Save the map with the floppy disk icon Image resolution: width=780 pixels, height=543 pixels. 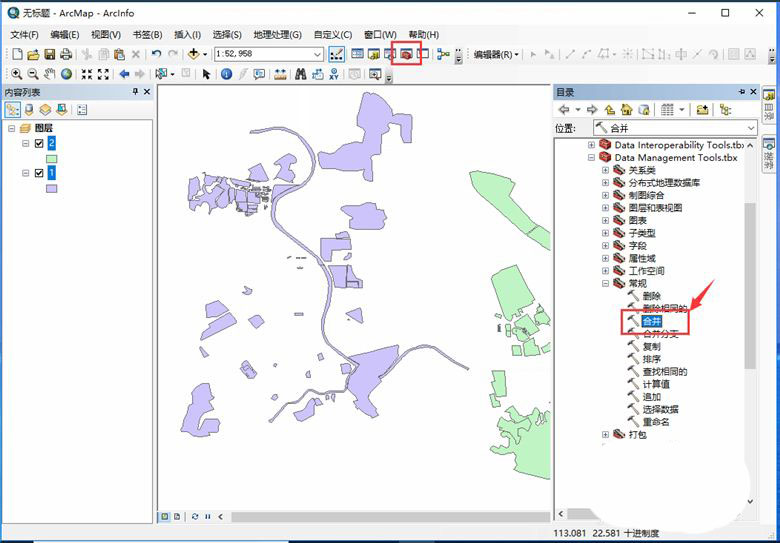[x=50, y=54]
